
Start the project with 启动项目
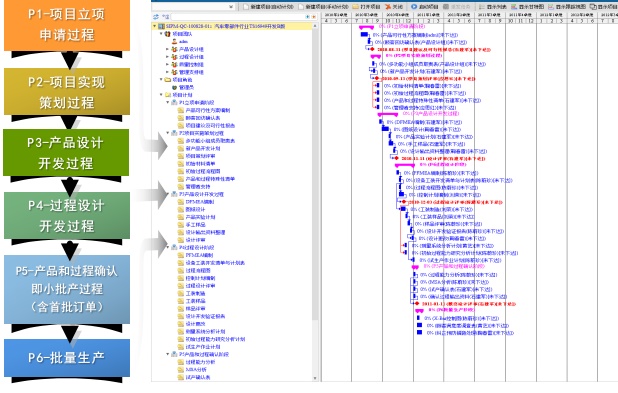pyautogui.click(x=424, y=7)
